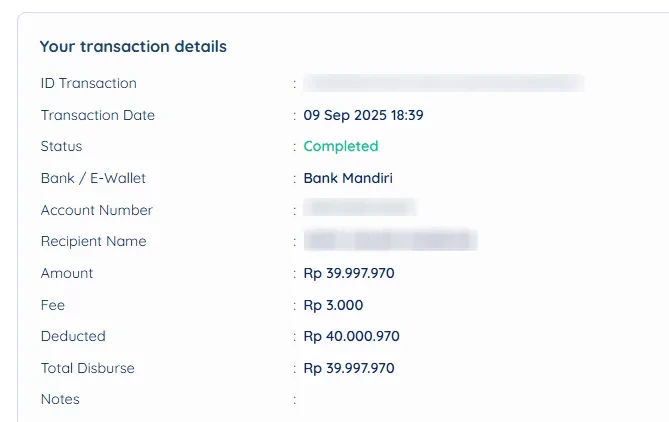The height and width of the screenshot is (422, 669).
Task: Click the Amount value Rp 39.997.970
Action: click(349, 273)
